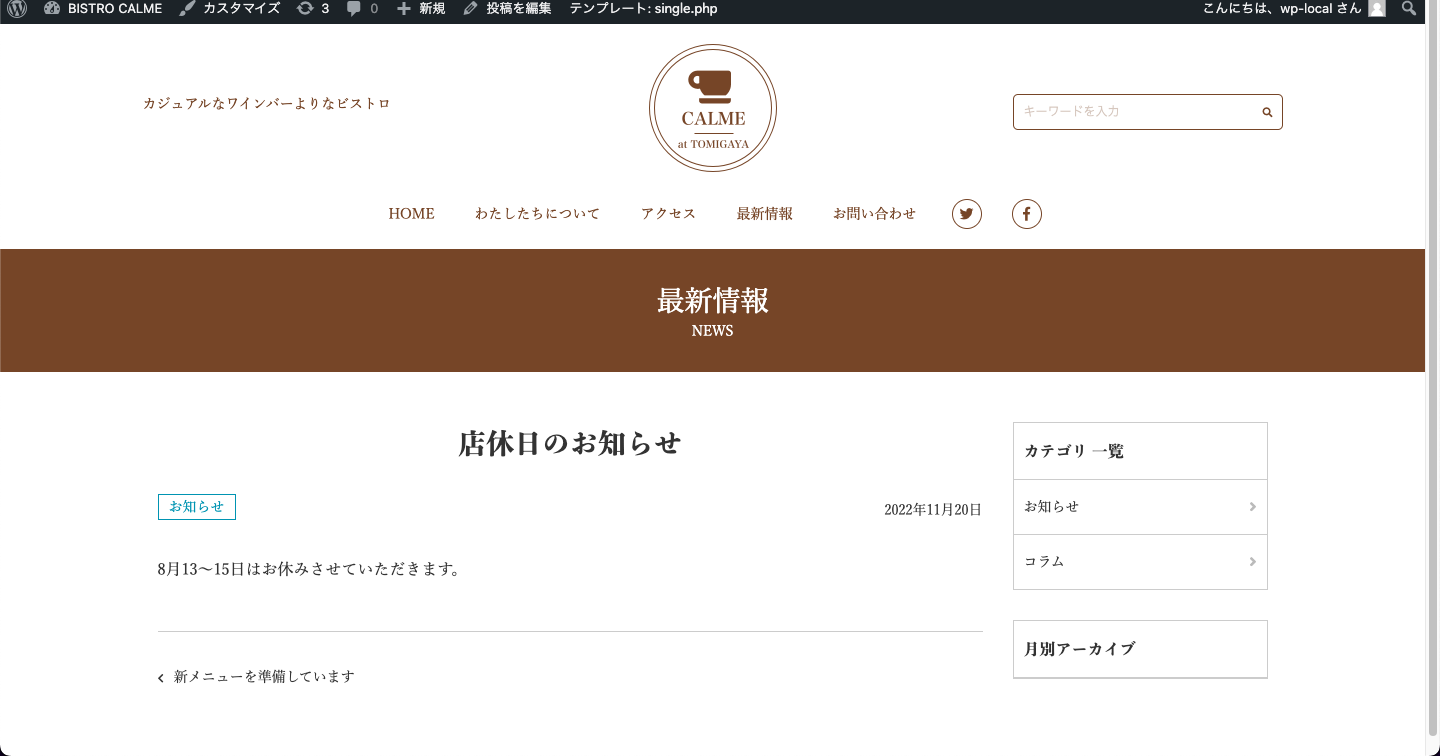Expand the お知らせ category chevron
Screen dimensions: 1440x756
point(1252,507)
